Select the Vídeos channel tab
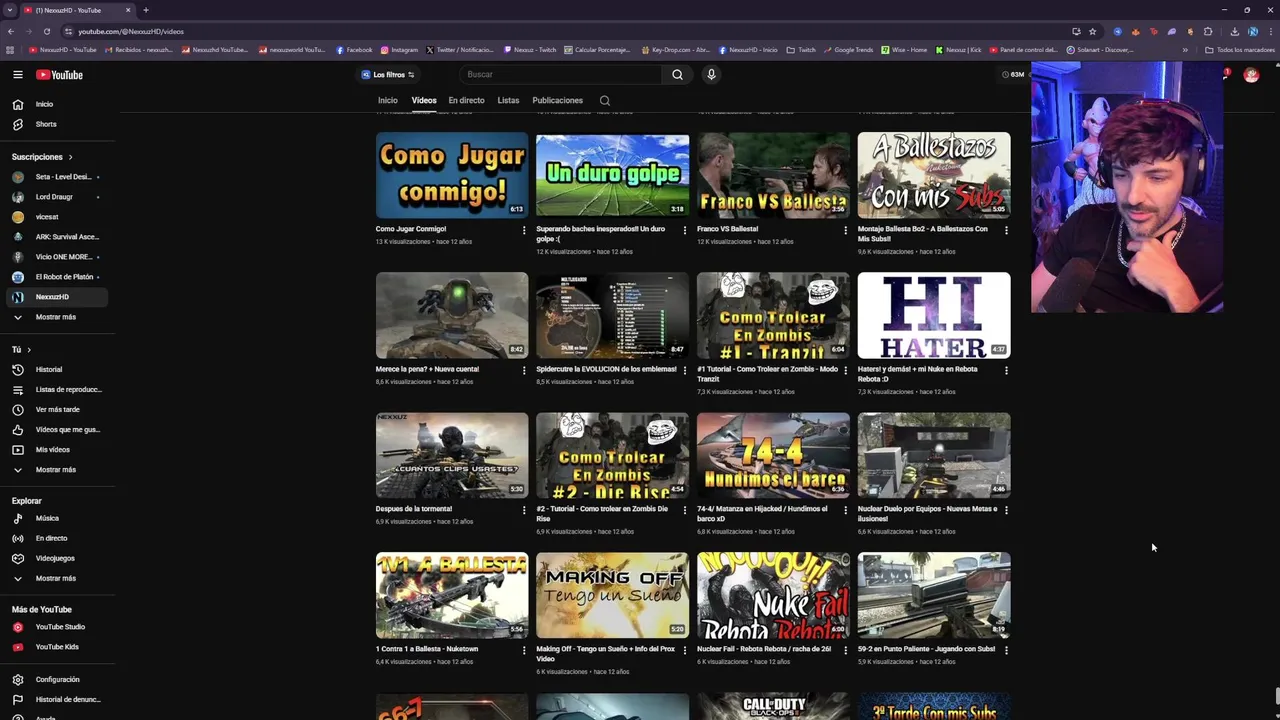Image resolution: width=1280 pixels, height=720 pixels. pyautogui.click(x=424, y=100)
